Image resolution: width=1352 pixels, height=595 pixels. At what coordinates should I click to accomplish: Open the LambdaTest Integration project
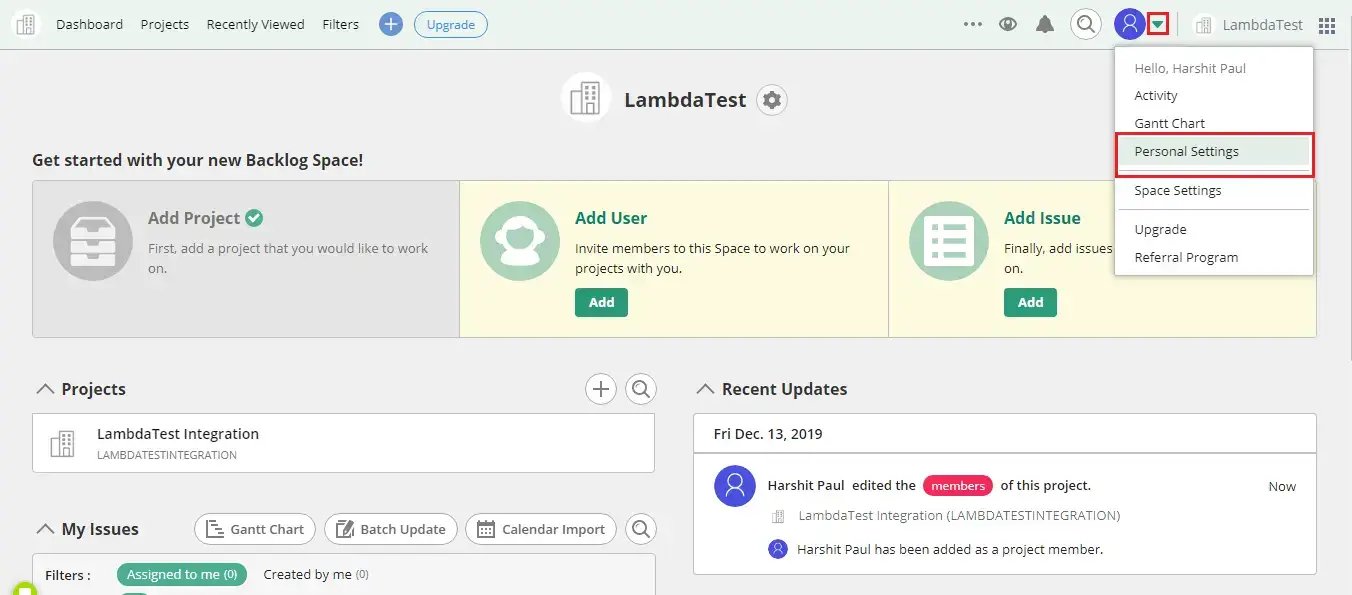(178, 433)
